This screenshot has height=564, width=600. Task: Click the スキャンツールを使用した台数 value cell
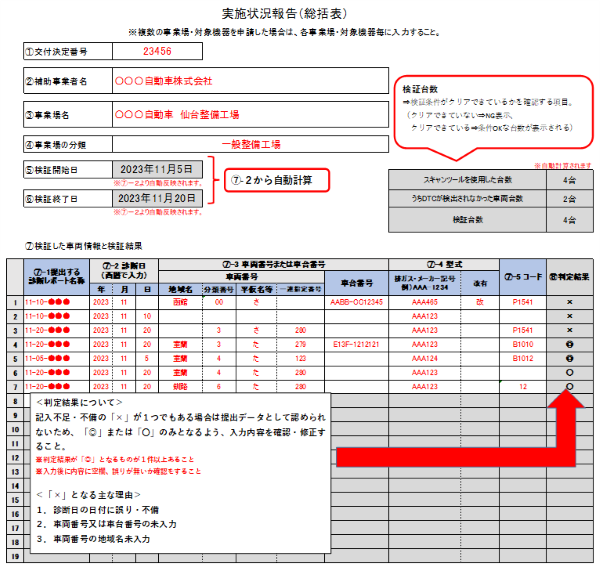(x=569, y=181)
